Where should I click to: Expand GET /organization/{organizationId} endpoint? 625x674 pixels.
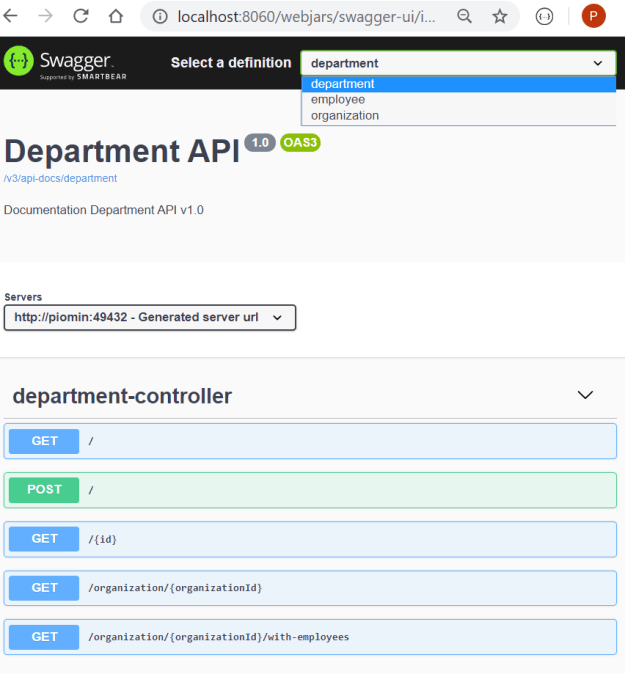pos(310,588)
